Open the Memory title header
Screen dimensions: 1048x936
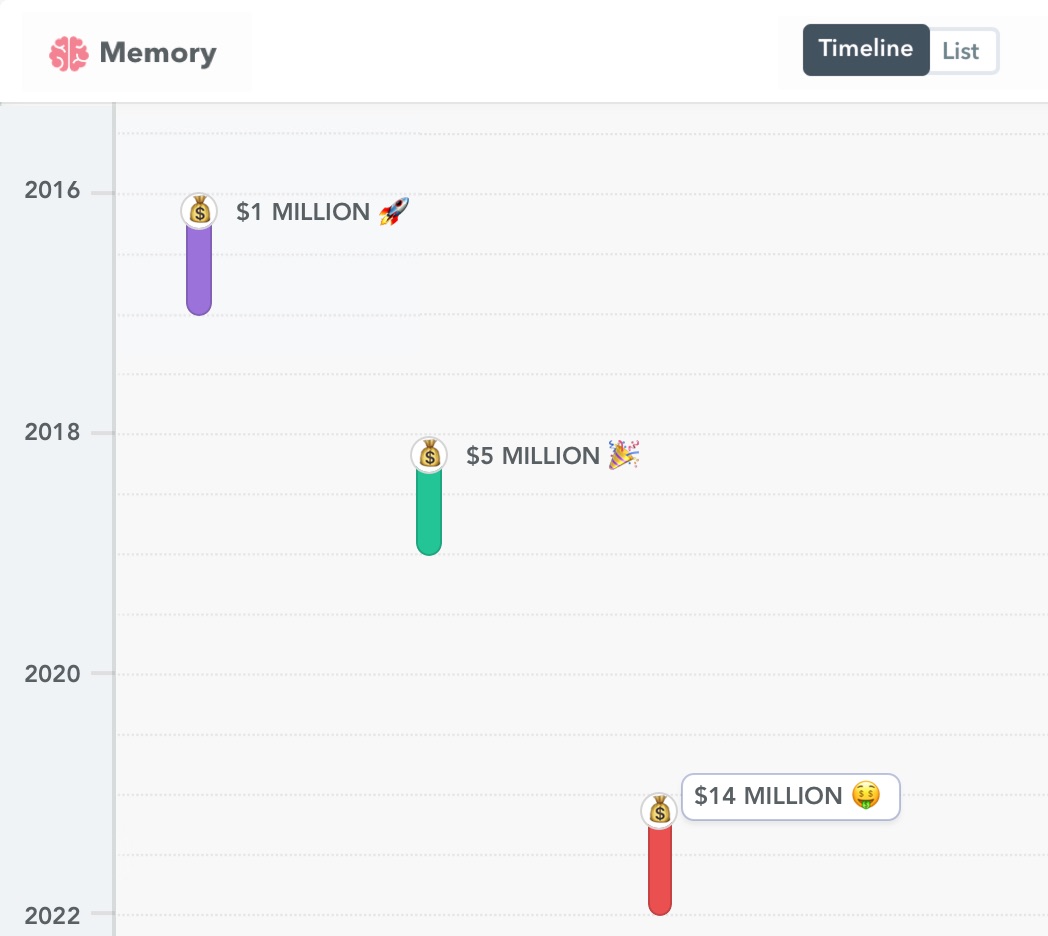(x=157, y=53)
